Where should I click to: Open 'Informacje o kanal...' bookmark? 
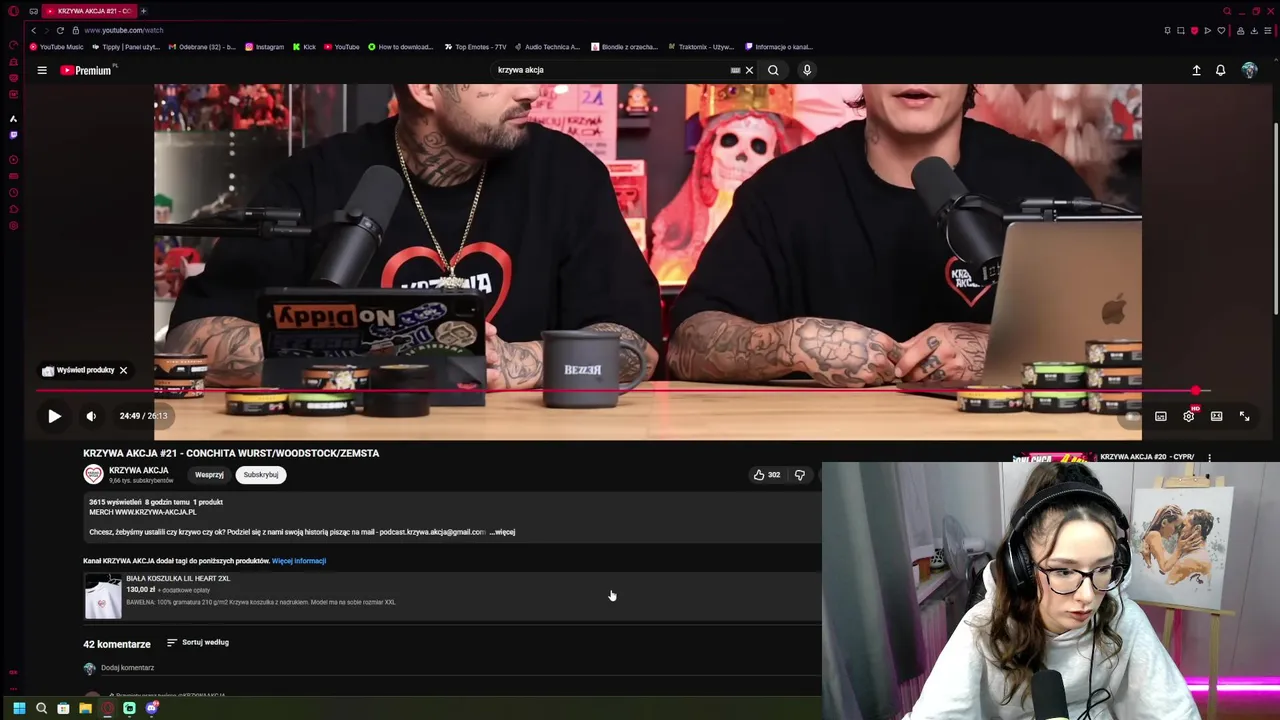point(779,47)
